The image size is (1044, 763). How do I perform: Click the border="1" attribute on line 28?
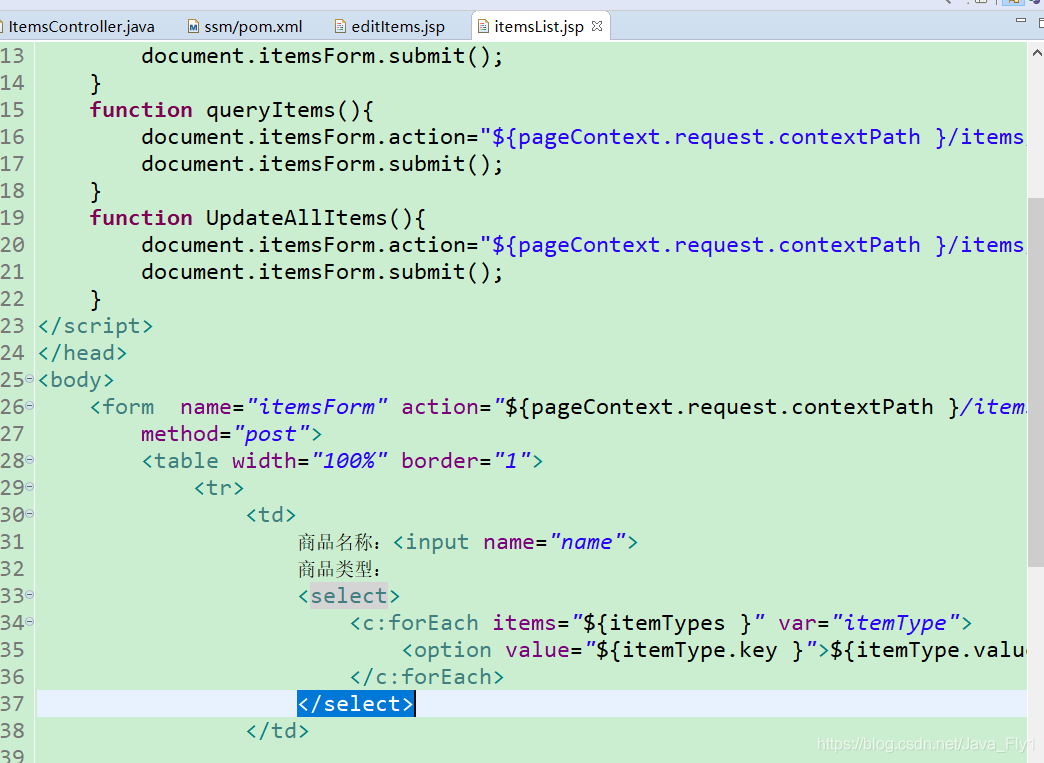click(466, 461)
